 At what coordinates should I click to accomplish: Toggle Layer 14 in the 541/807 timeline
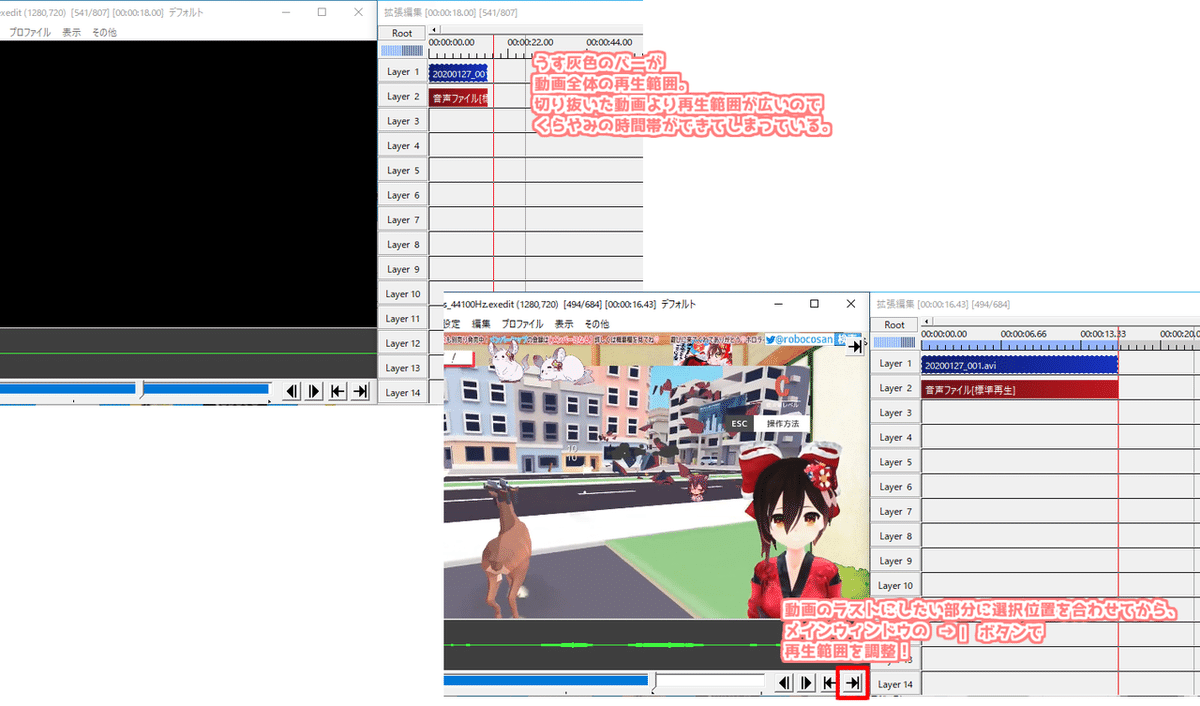point(402,393)
